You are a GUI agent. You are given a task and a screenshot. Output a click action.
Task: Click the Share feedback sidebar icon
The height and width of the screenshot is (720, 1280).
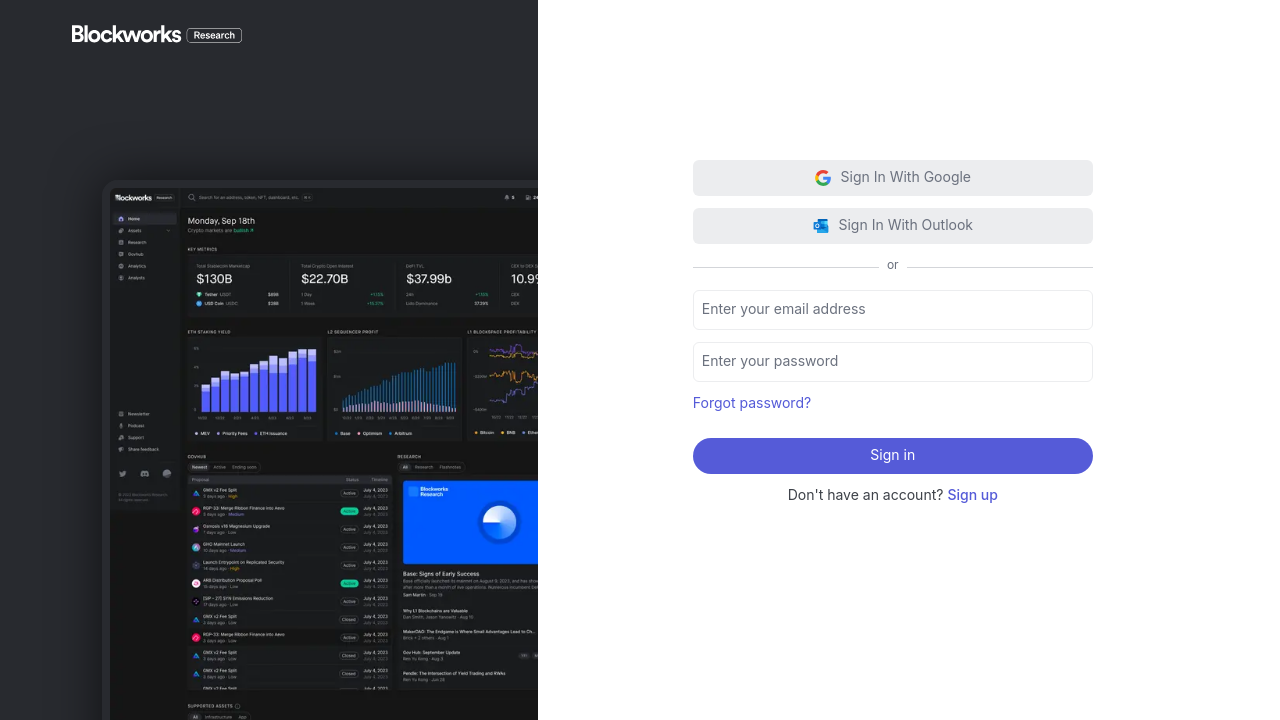click(121, 450)
